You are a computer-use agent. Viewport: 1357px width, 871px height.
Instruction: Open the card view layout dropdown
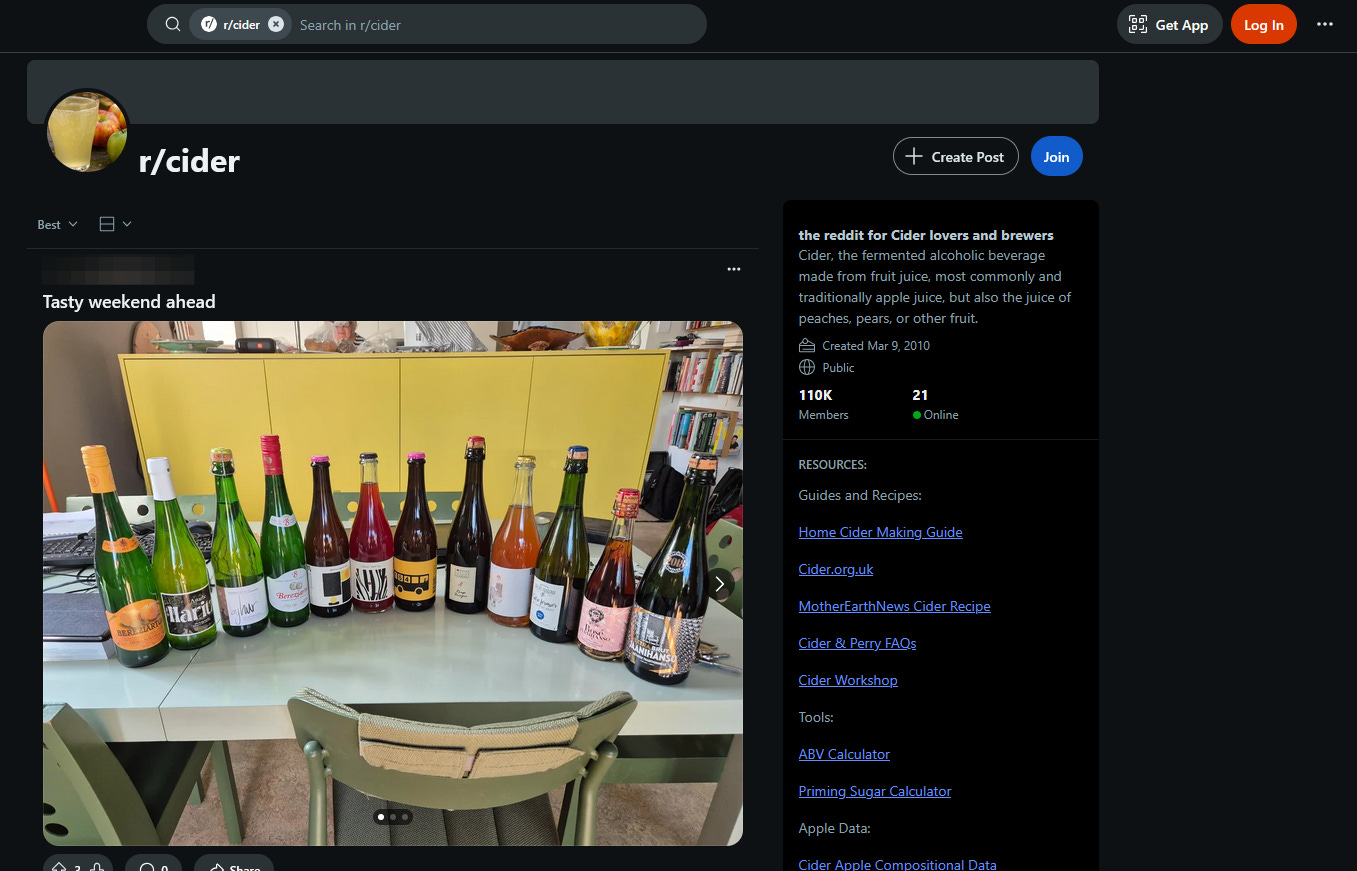click(x=115, y=224)
